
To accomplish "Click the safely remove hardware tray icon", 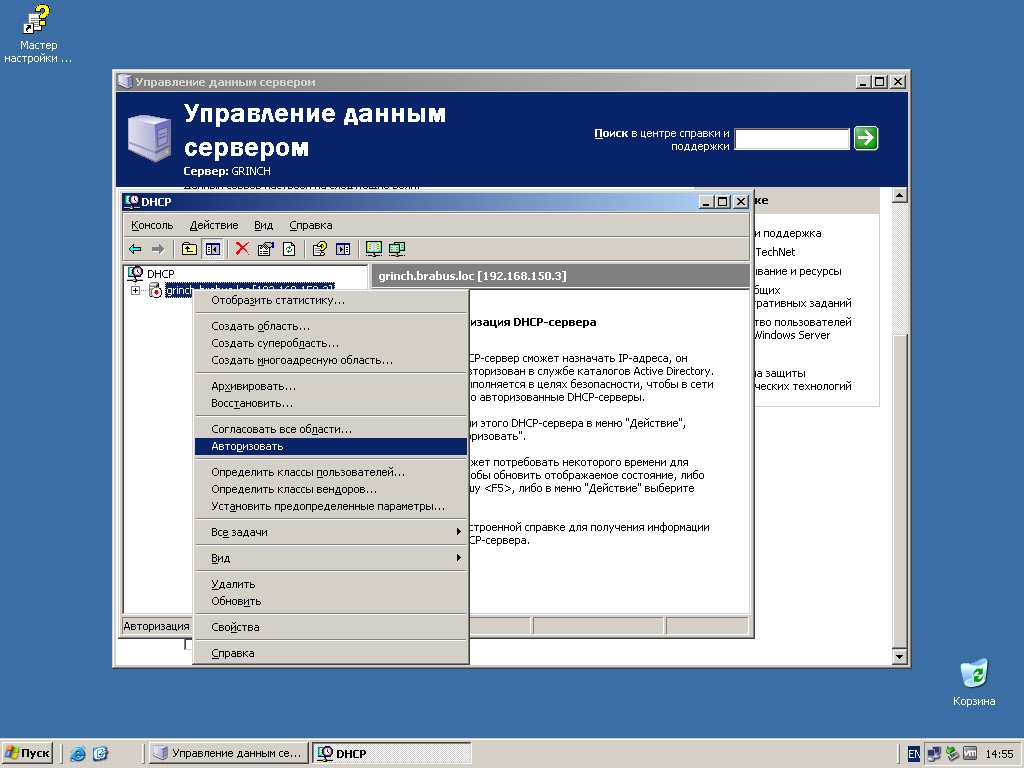I will 952,754.
